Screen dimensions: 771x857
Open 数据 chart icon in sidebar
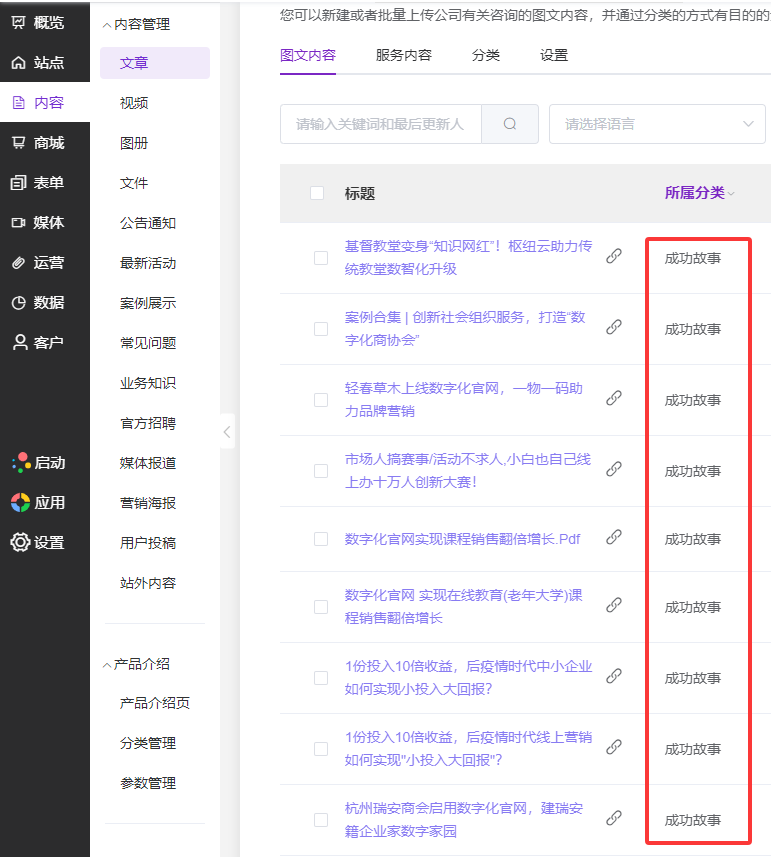19,303
